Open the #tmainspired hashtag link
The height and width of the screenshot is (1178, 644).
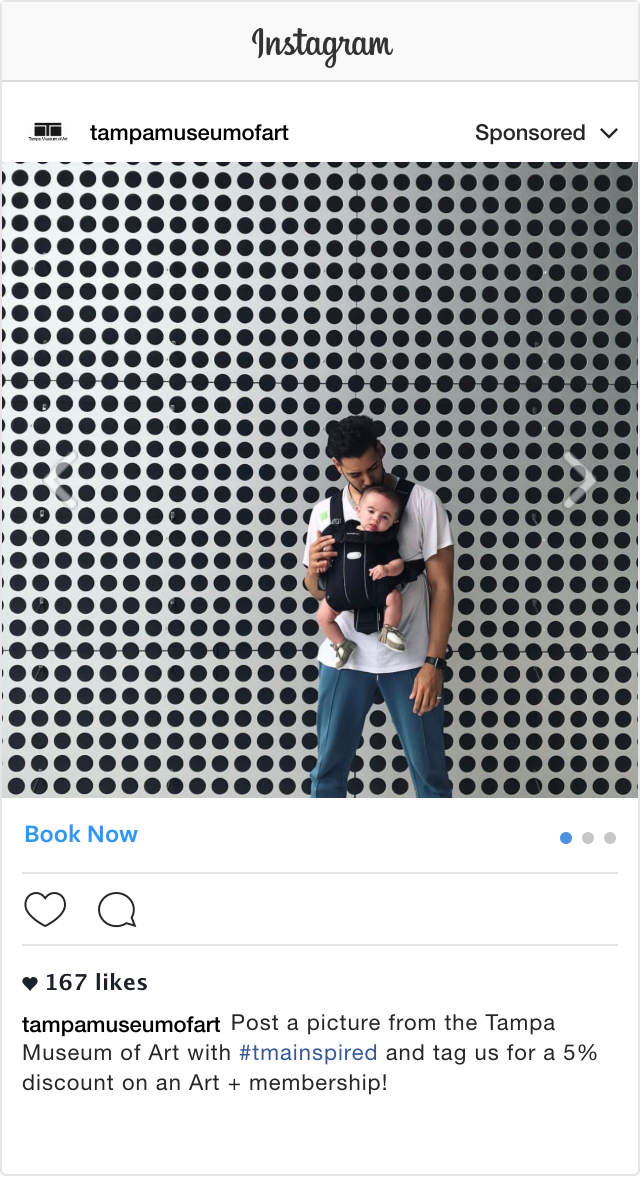308,1053
